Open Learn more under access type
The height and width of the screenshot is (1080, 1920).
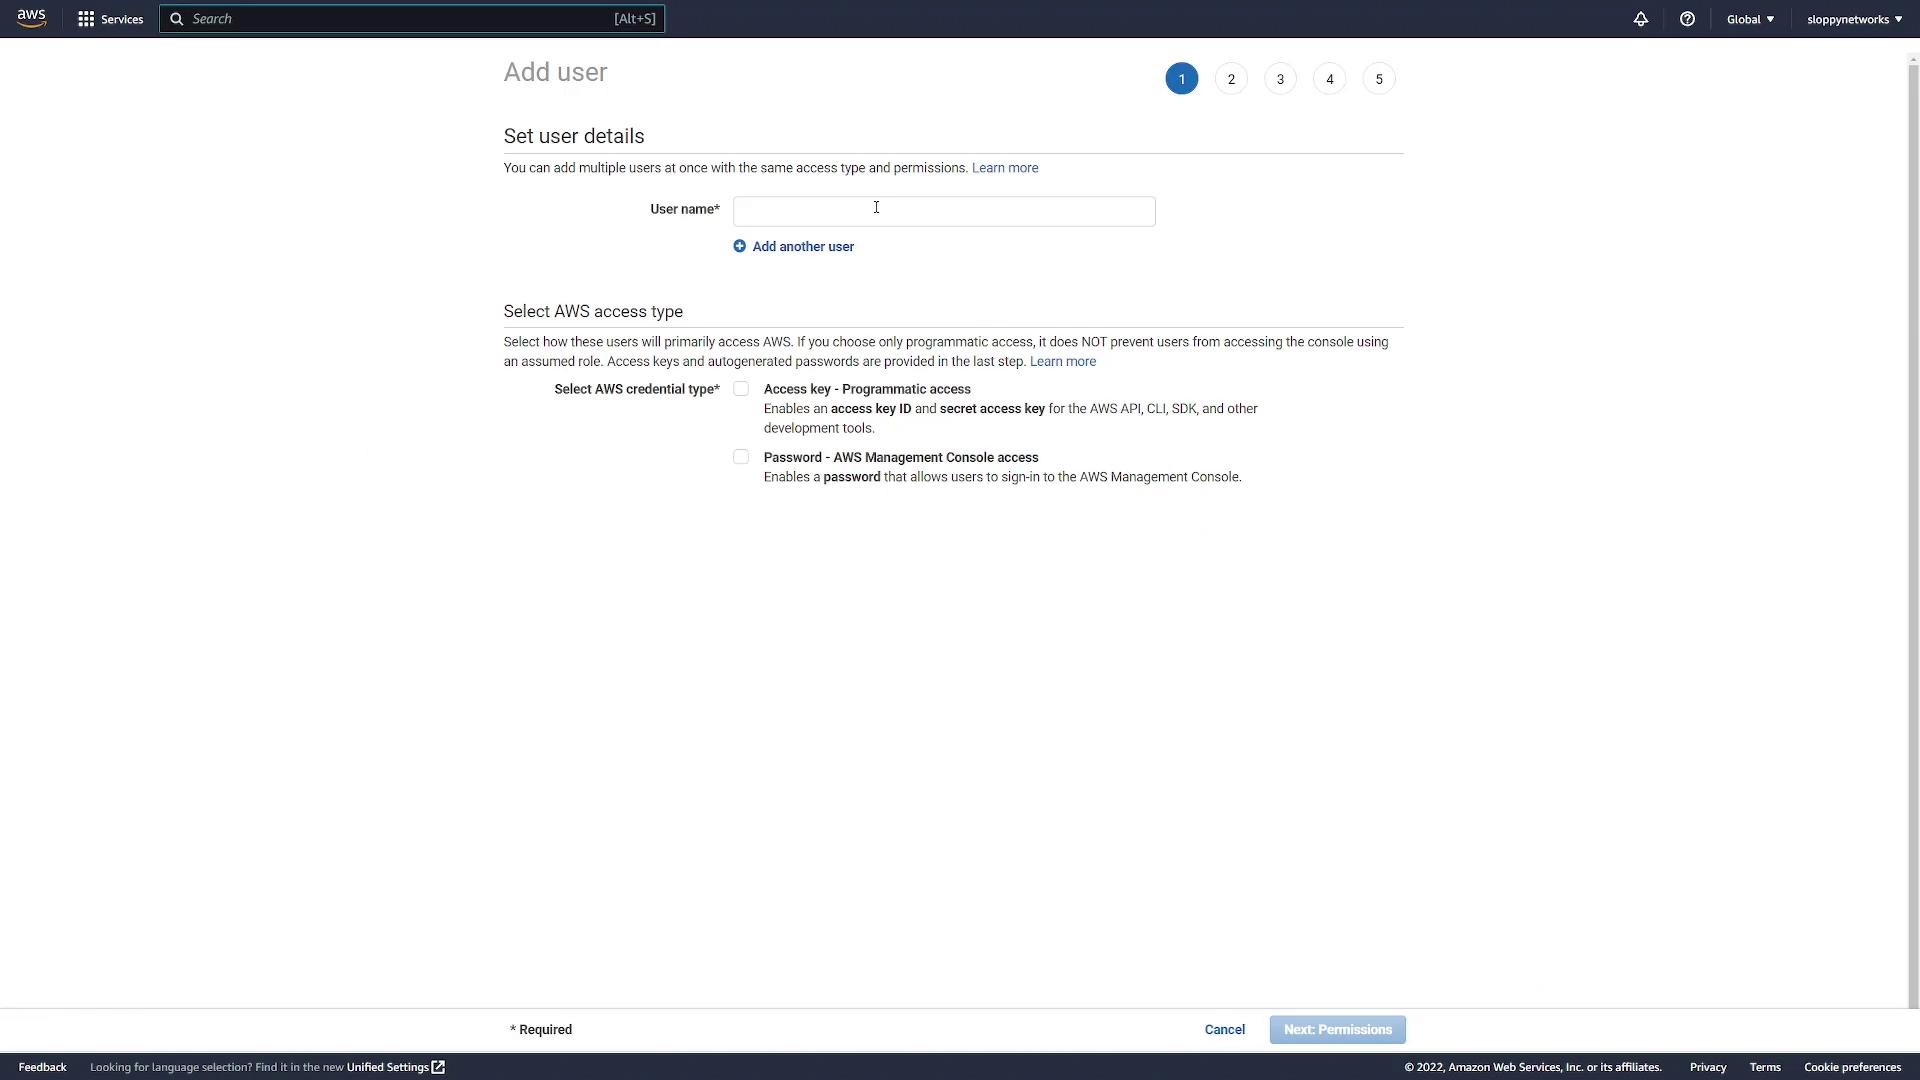[x=1063, y=361]
